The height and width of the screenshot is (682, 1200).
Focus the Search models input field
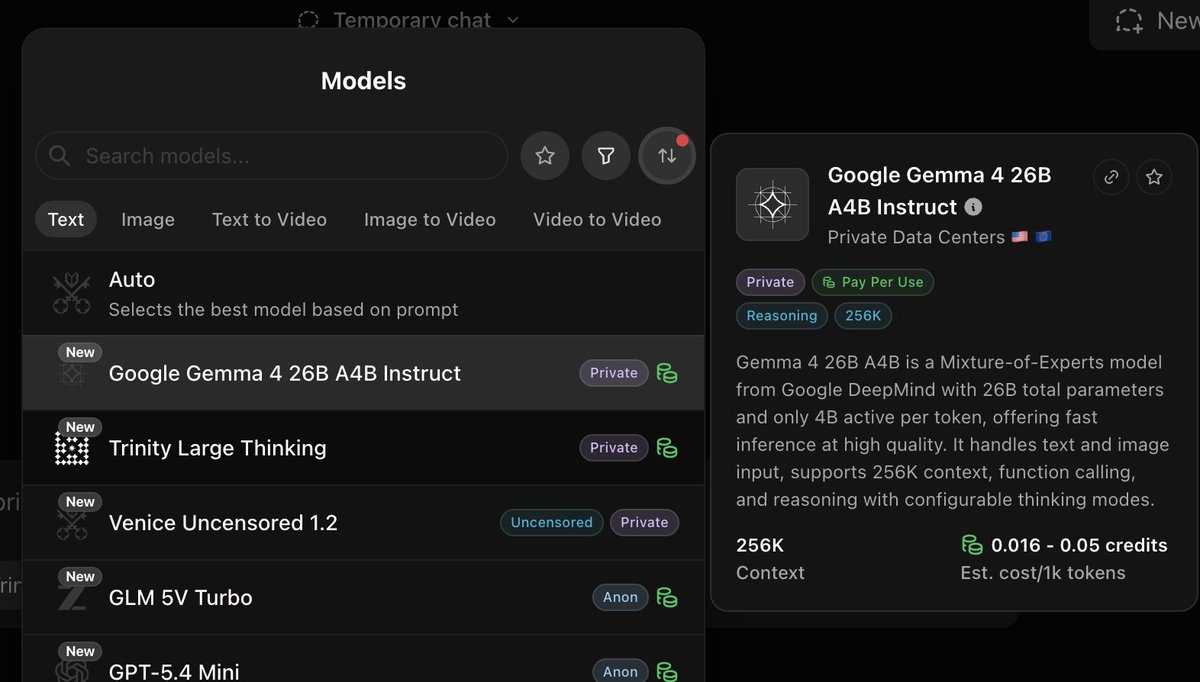point(271,156)
